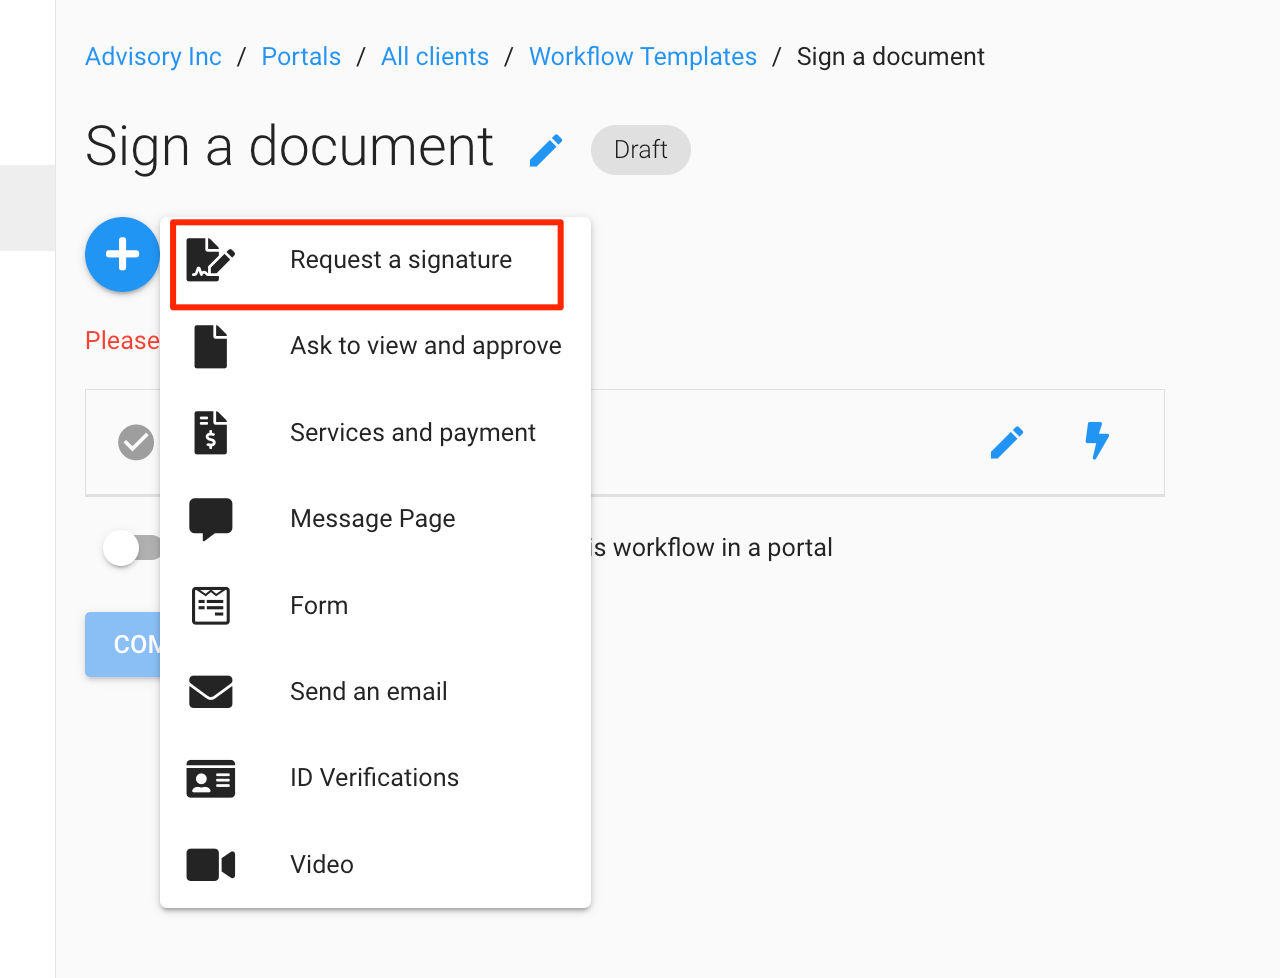Choose Services and payment option
This screenshot has width=1280, height=978.
[412, 433]
